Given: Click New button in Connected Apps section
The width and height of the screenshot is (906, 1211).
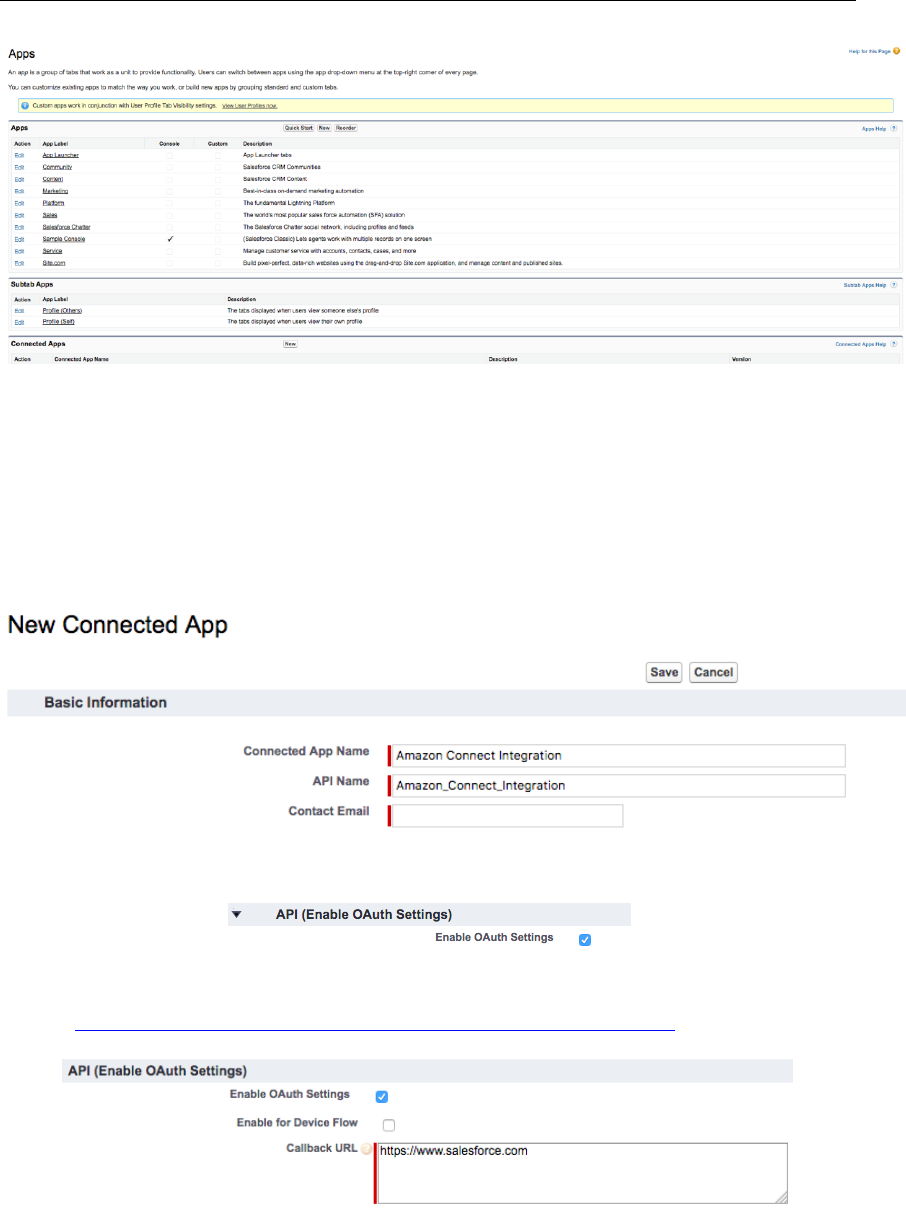Looking at the screenshot, I should pyautogui.click(x=291, y=343).
